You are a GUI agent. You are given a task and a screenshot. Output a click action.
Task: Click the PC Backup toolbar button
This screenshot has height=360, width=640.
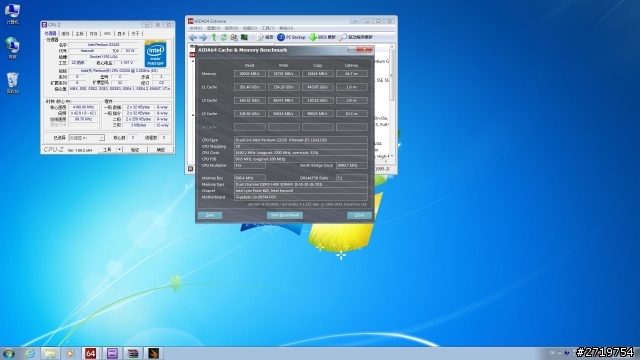coord(291,37)
